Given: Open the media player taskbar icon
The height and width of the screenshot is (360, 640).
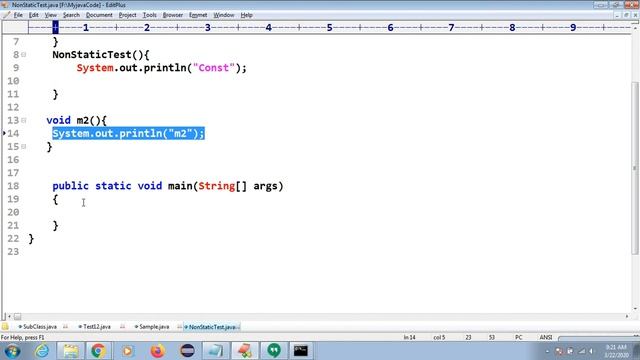Looking at the screenshot, I should pyautogui.click(x=128, y=351).
